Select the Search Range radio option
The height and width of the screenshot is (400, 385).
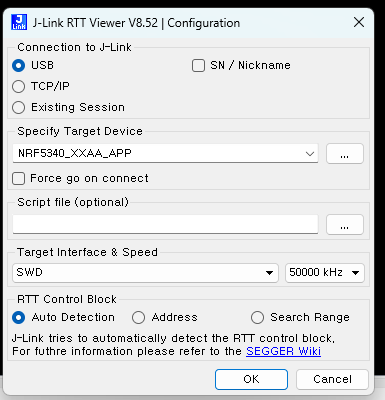coord(257,317)
